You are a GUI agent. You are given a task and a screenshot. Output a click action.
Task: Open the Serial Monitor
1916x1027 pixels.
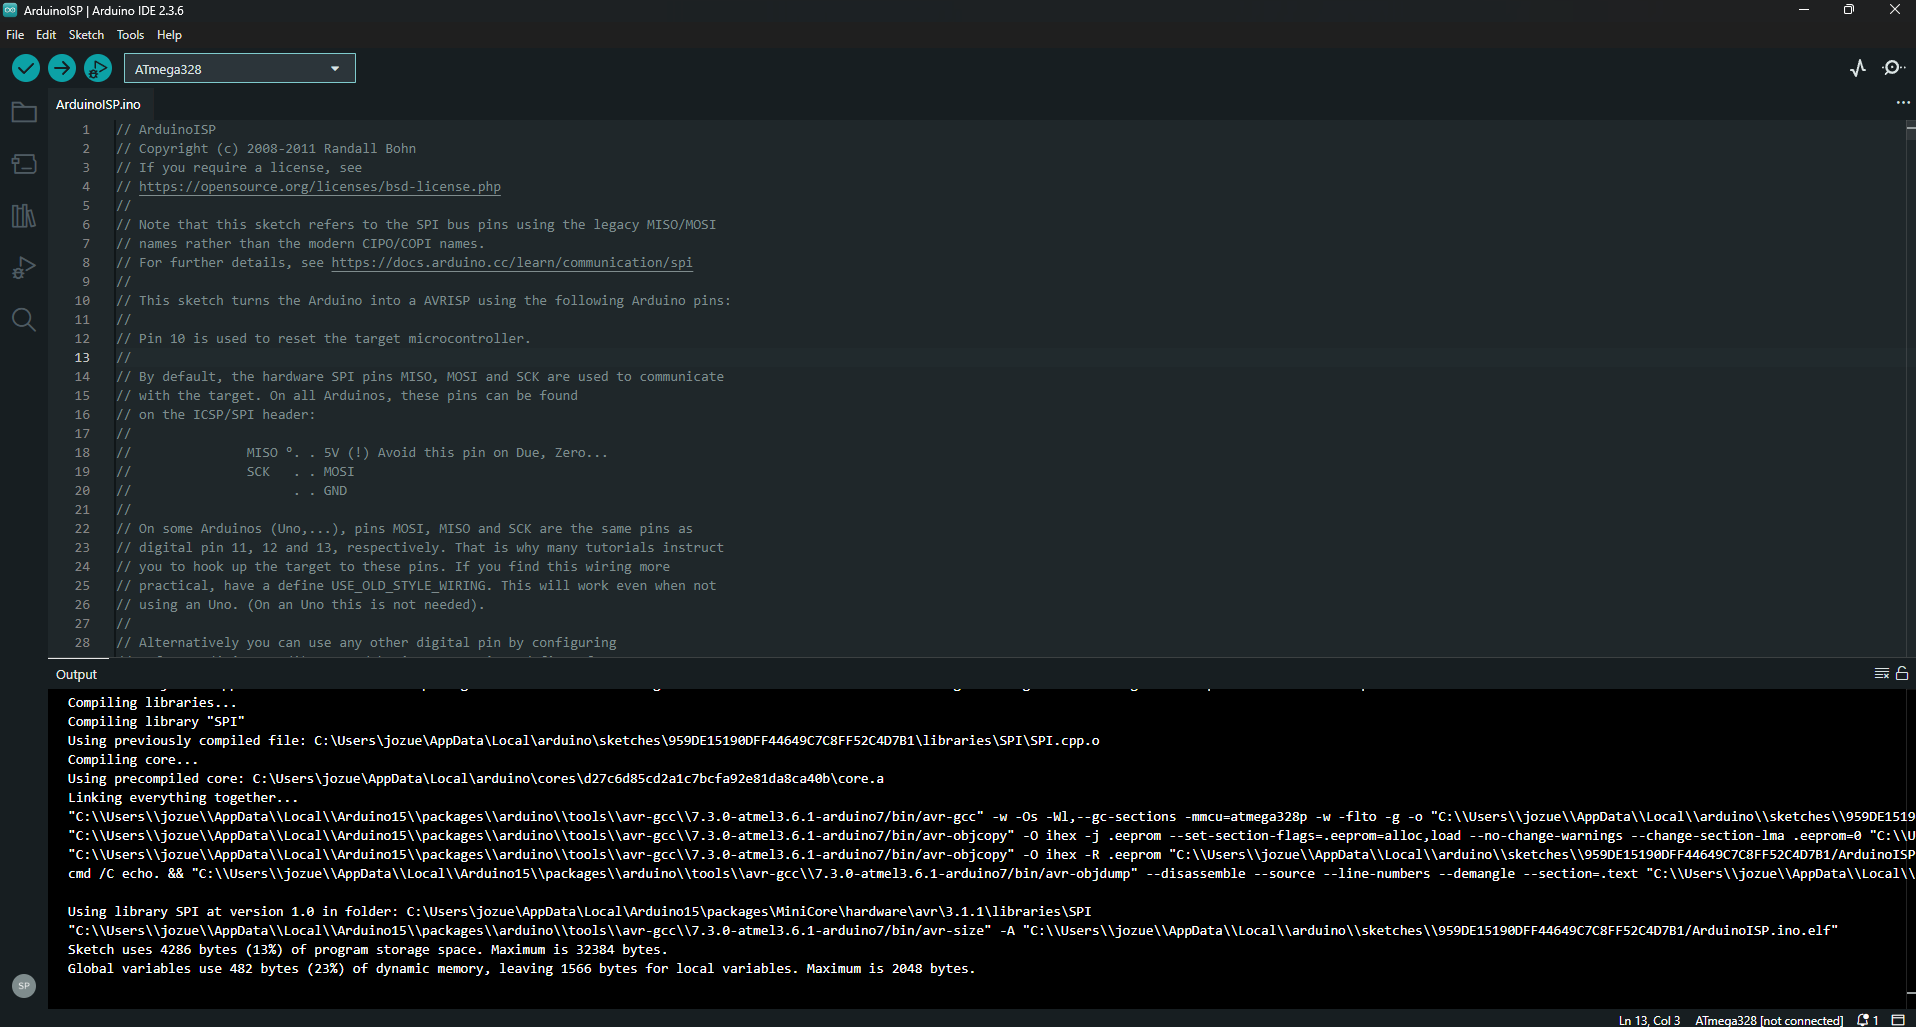click(1893, 68)
